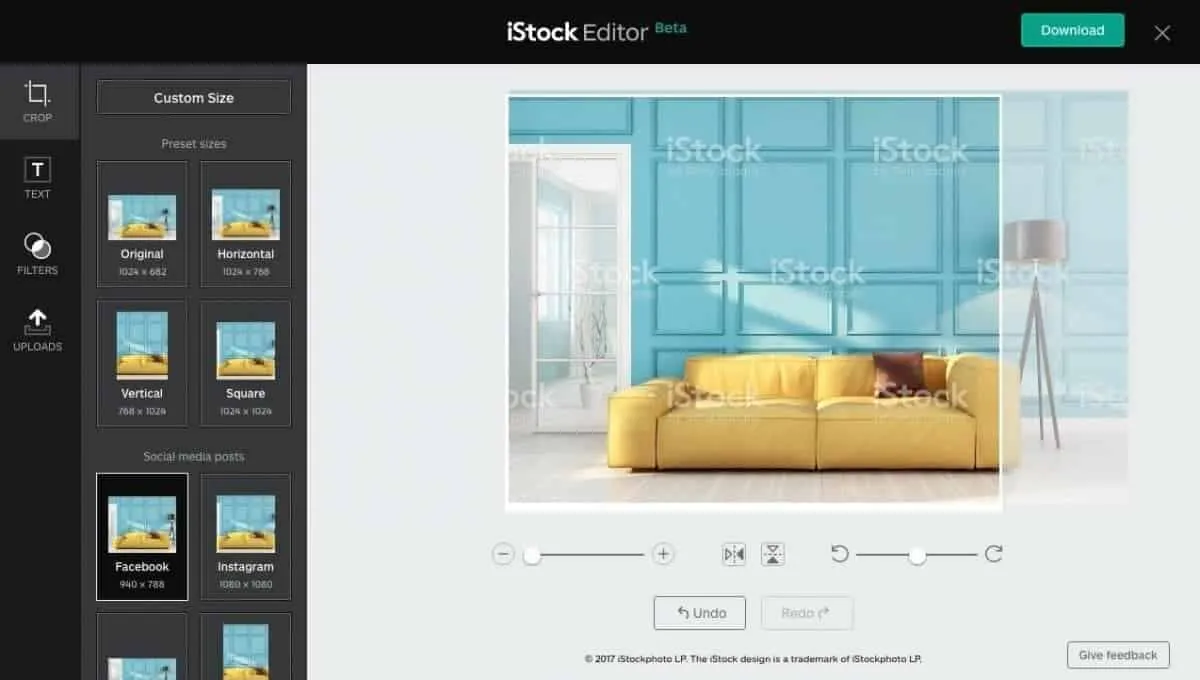
Task: Select the Horizontal preset size
Action: pyautogui.click(x=246, y=224)
